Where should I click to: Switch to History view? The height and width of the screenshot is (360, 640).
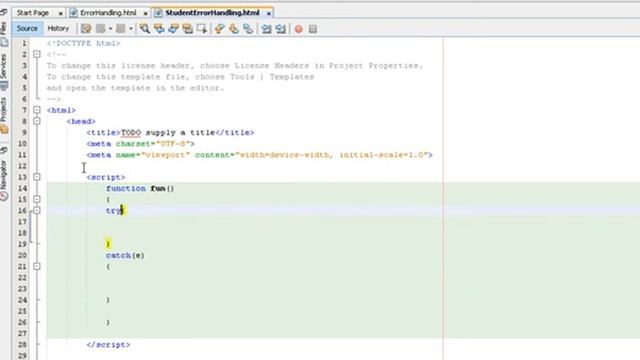(58, 29)
